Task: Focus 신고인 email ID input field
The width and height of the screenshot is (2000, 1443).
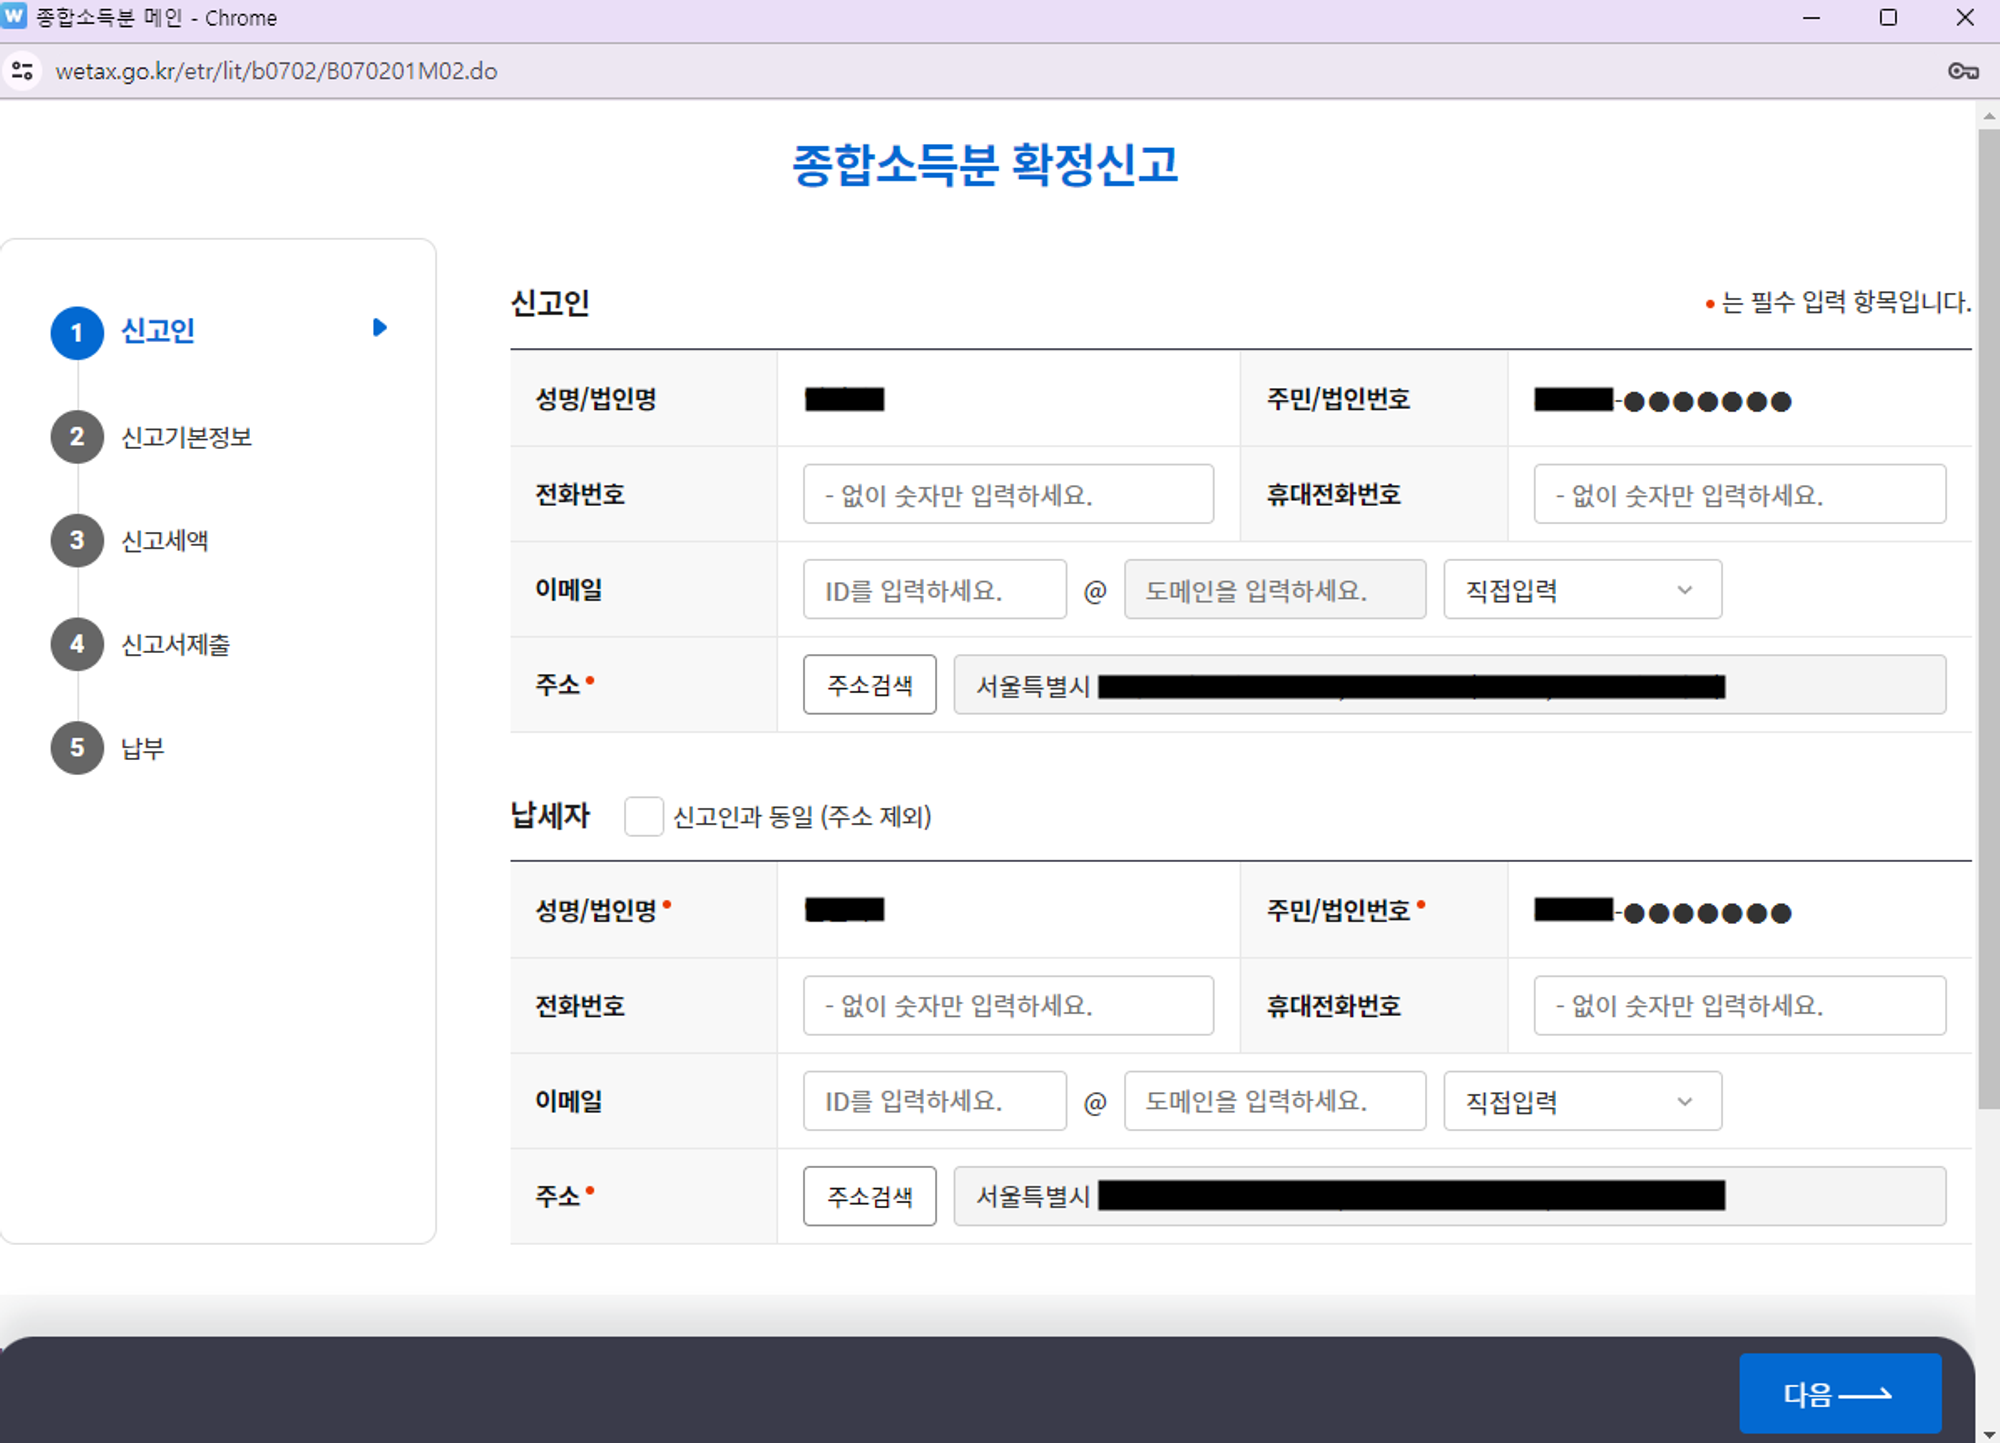Action: (934, 590)
